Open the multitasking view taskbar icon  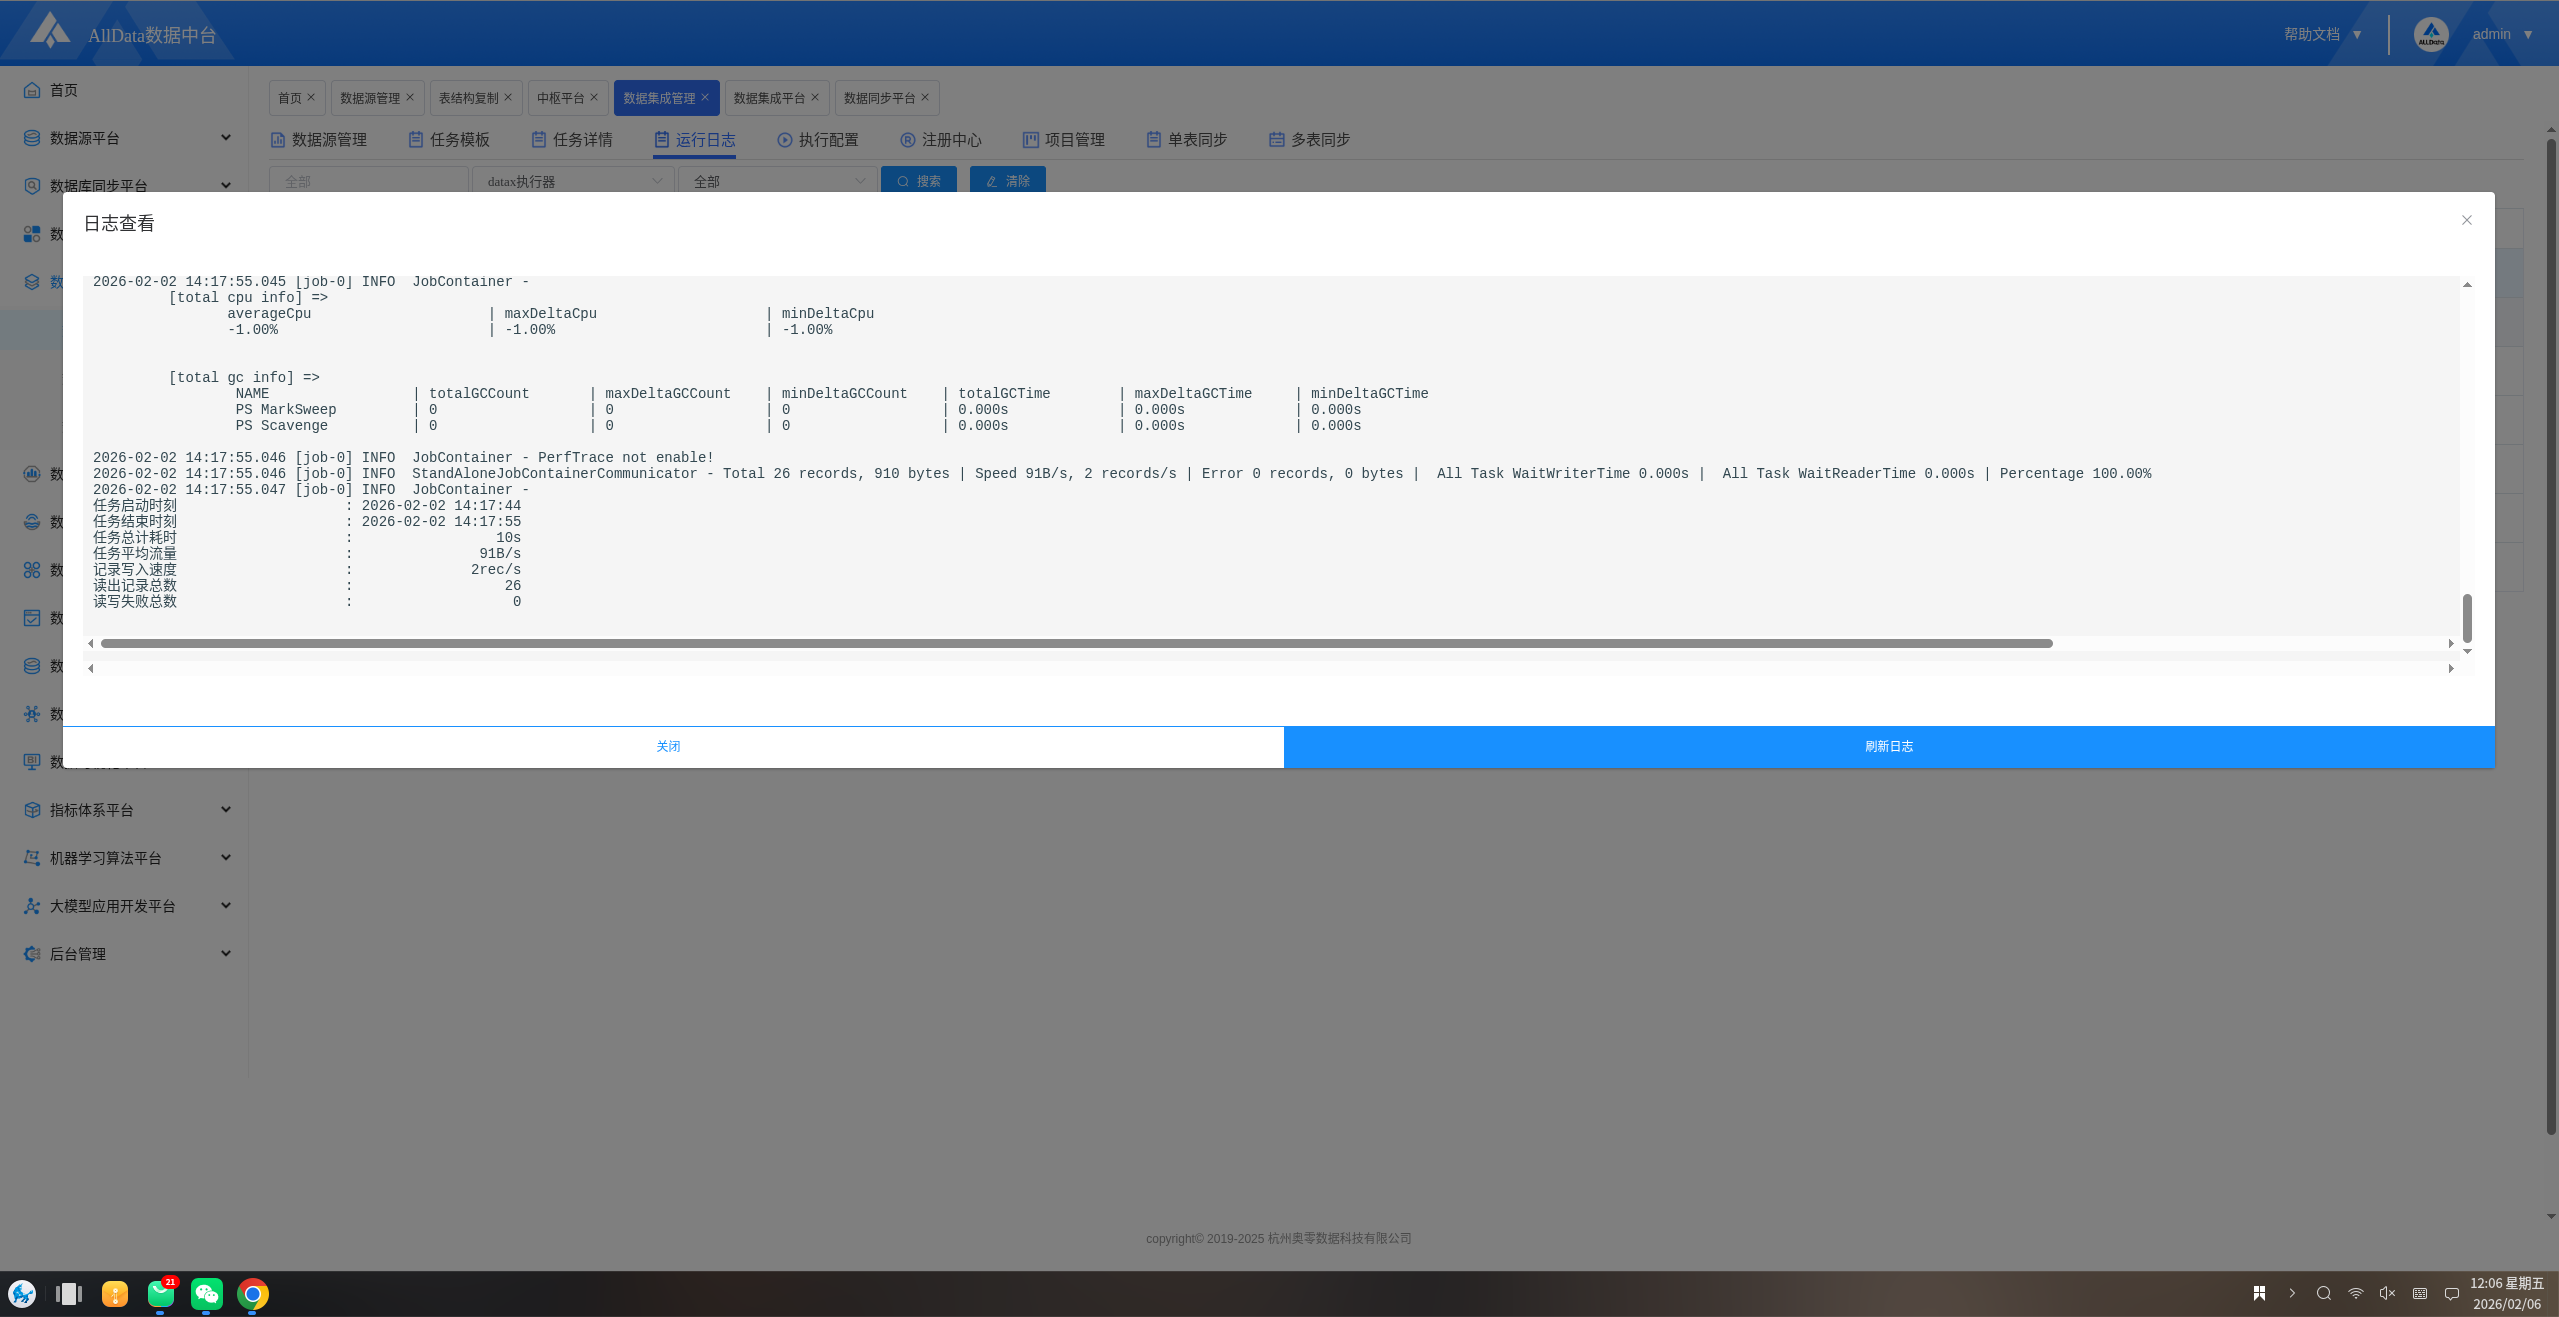tap(69, 1294)
